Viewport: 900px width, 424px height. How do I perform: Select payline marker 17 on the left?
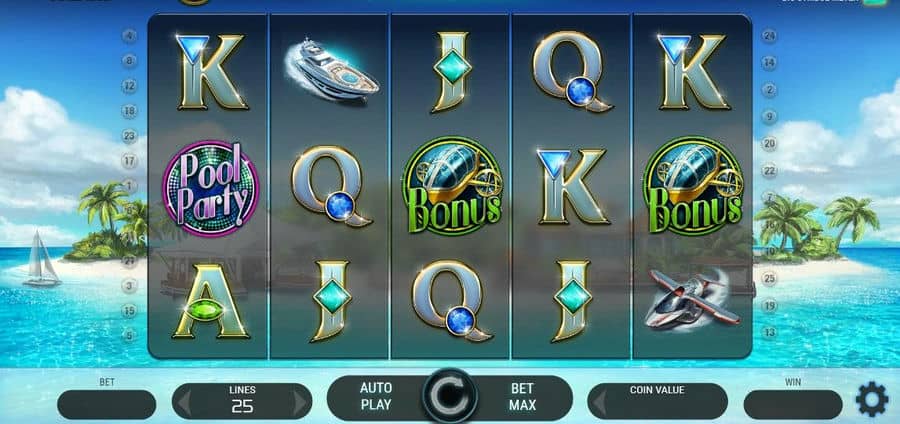point(130,161)
